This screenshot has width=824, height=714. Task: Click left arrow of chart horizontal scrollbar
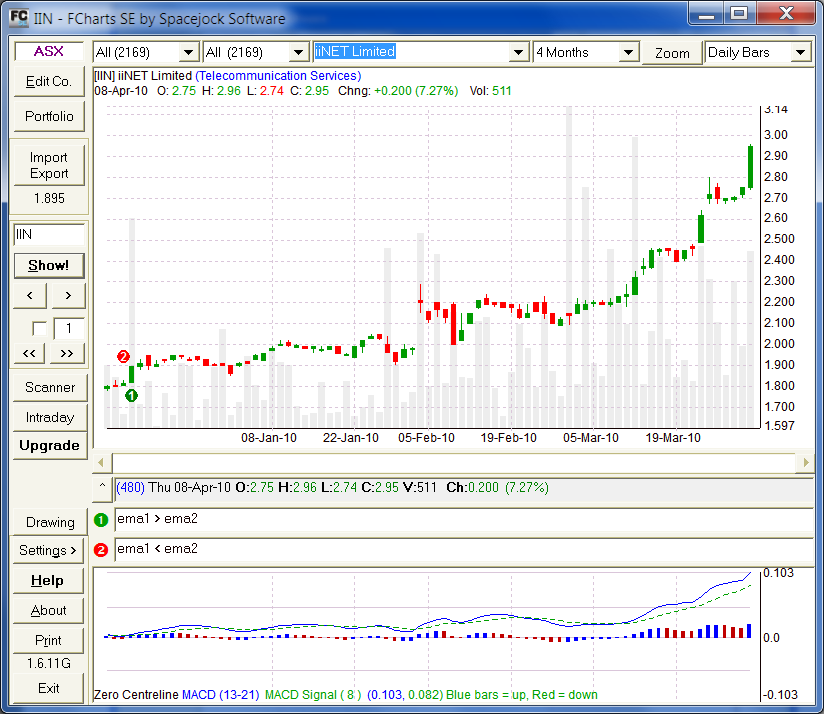[101, 463]
